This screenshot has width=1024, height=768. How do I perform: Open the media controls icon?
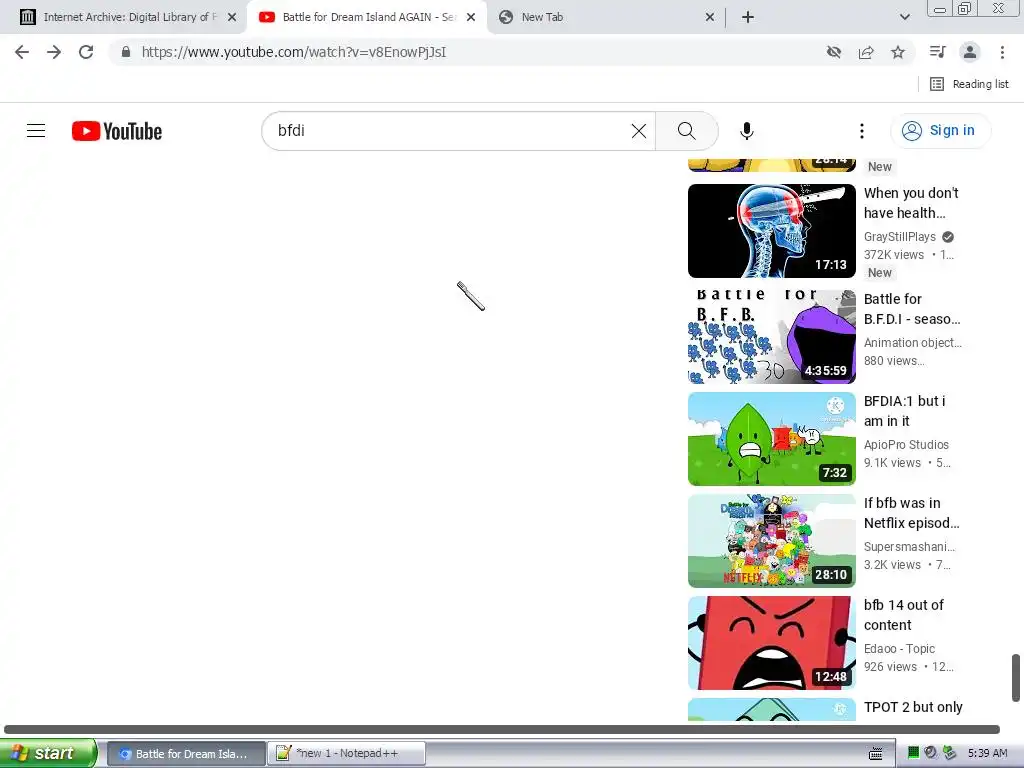point(938,52)
